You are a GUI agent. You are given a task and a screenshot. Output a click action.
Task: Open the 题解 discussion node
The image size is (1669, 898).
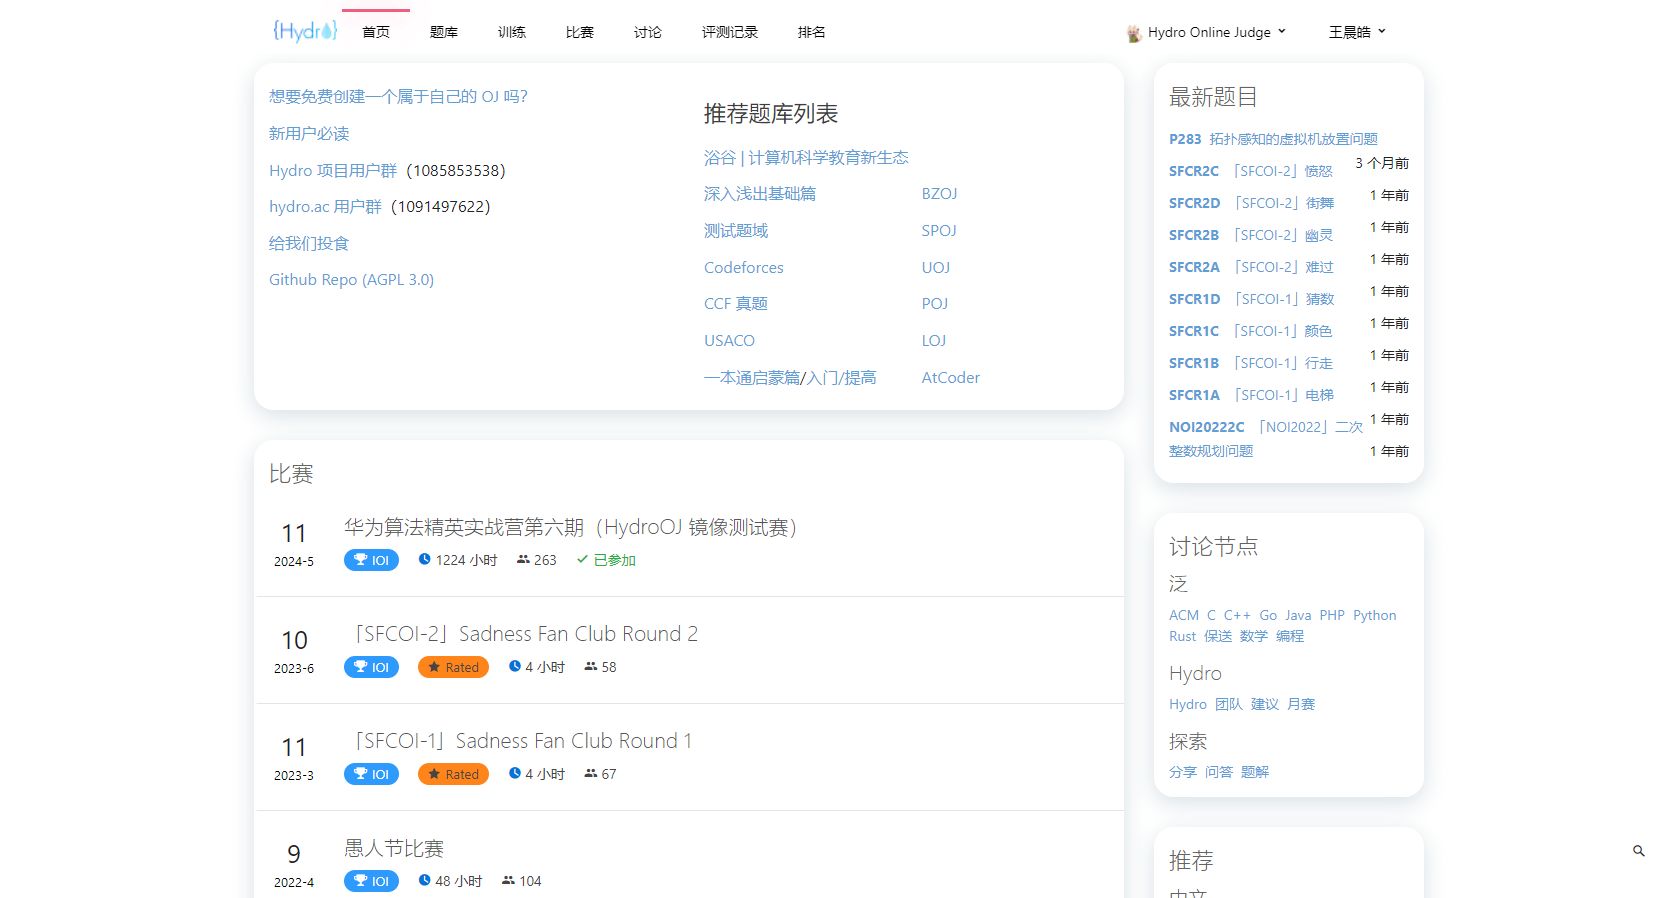[x=1255, y=772]
